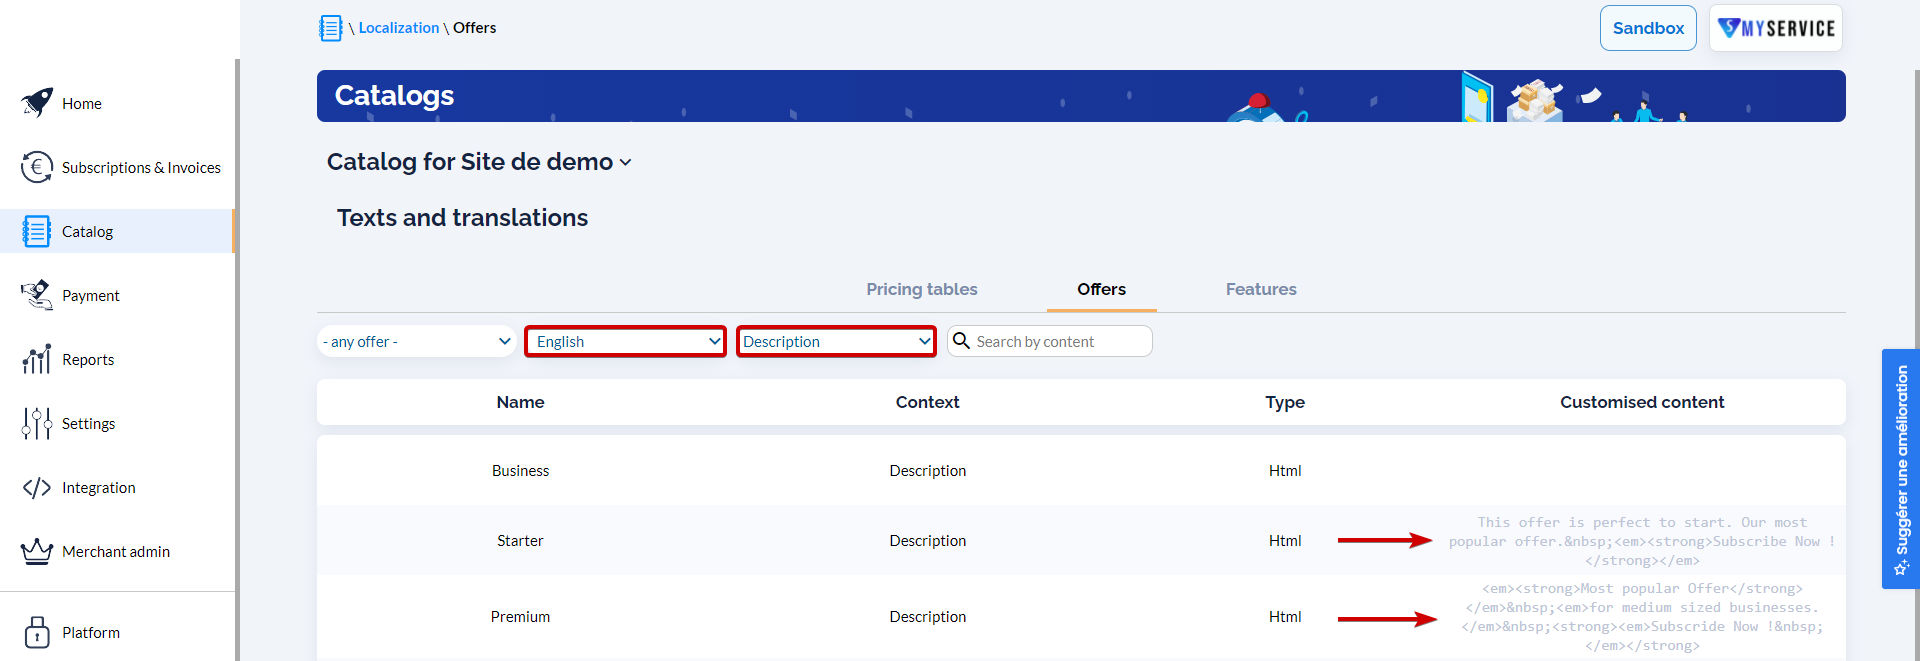Click the Catalog notebook icon in sidebar

37,231
